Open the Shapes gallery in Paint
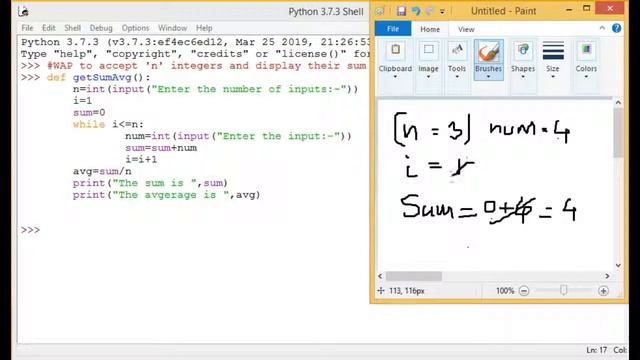 pyautogui.click(x=523, y=60)
